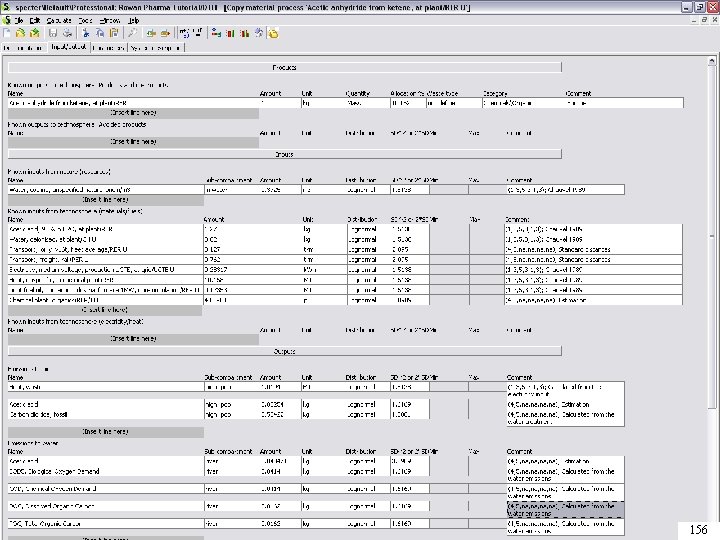
Task: Click the Products section header bar
Action: point(284,67)
